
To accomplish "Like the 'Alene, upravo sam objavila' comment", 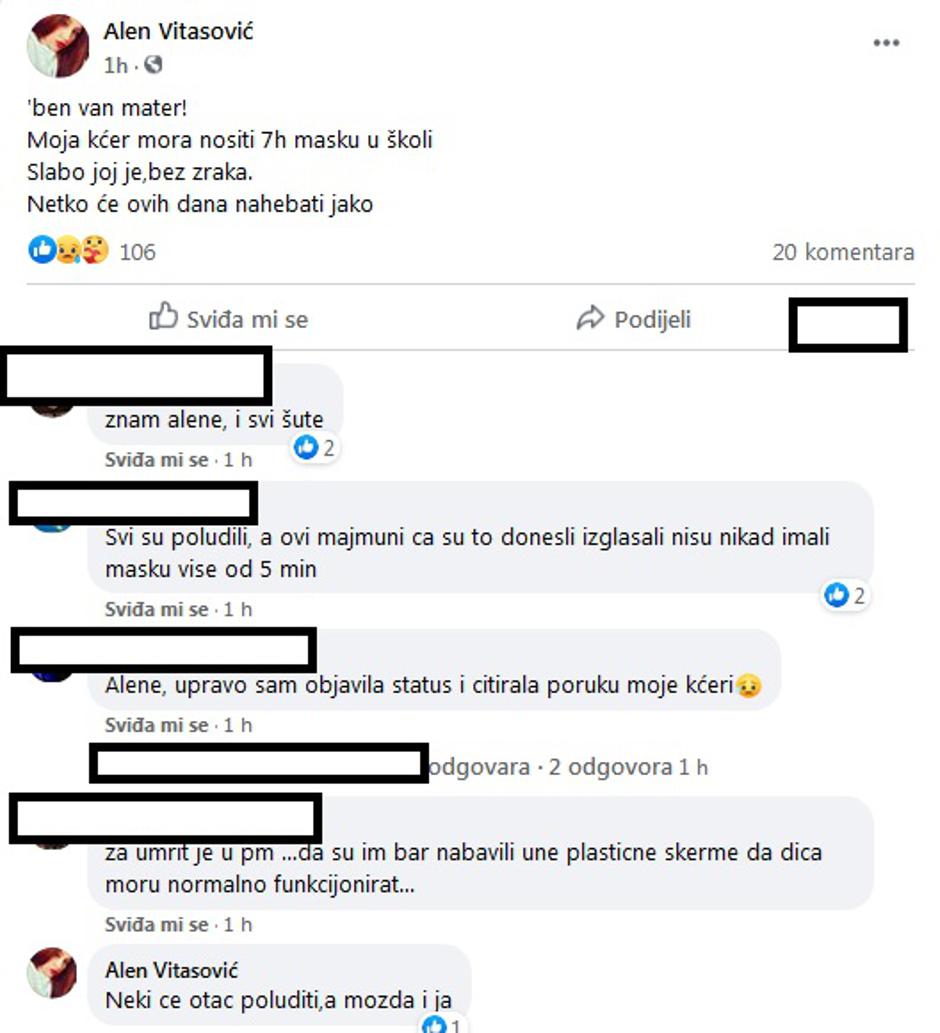I will 156,725.
